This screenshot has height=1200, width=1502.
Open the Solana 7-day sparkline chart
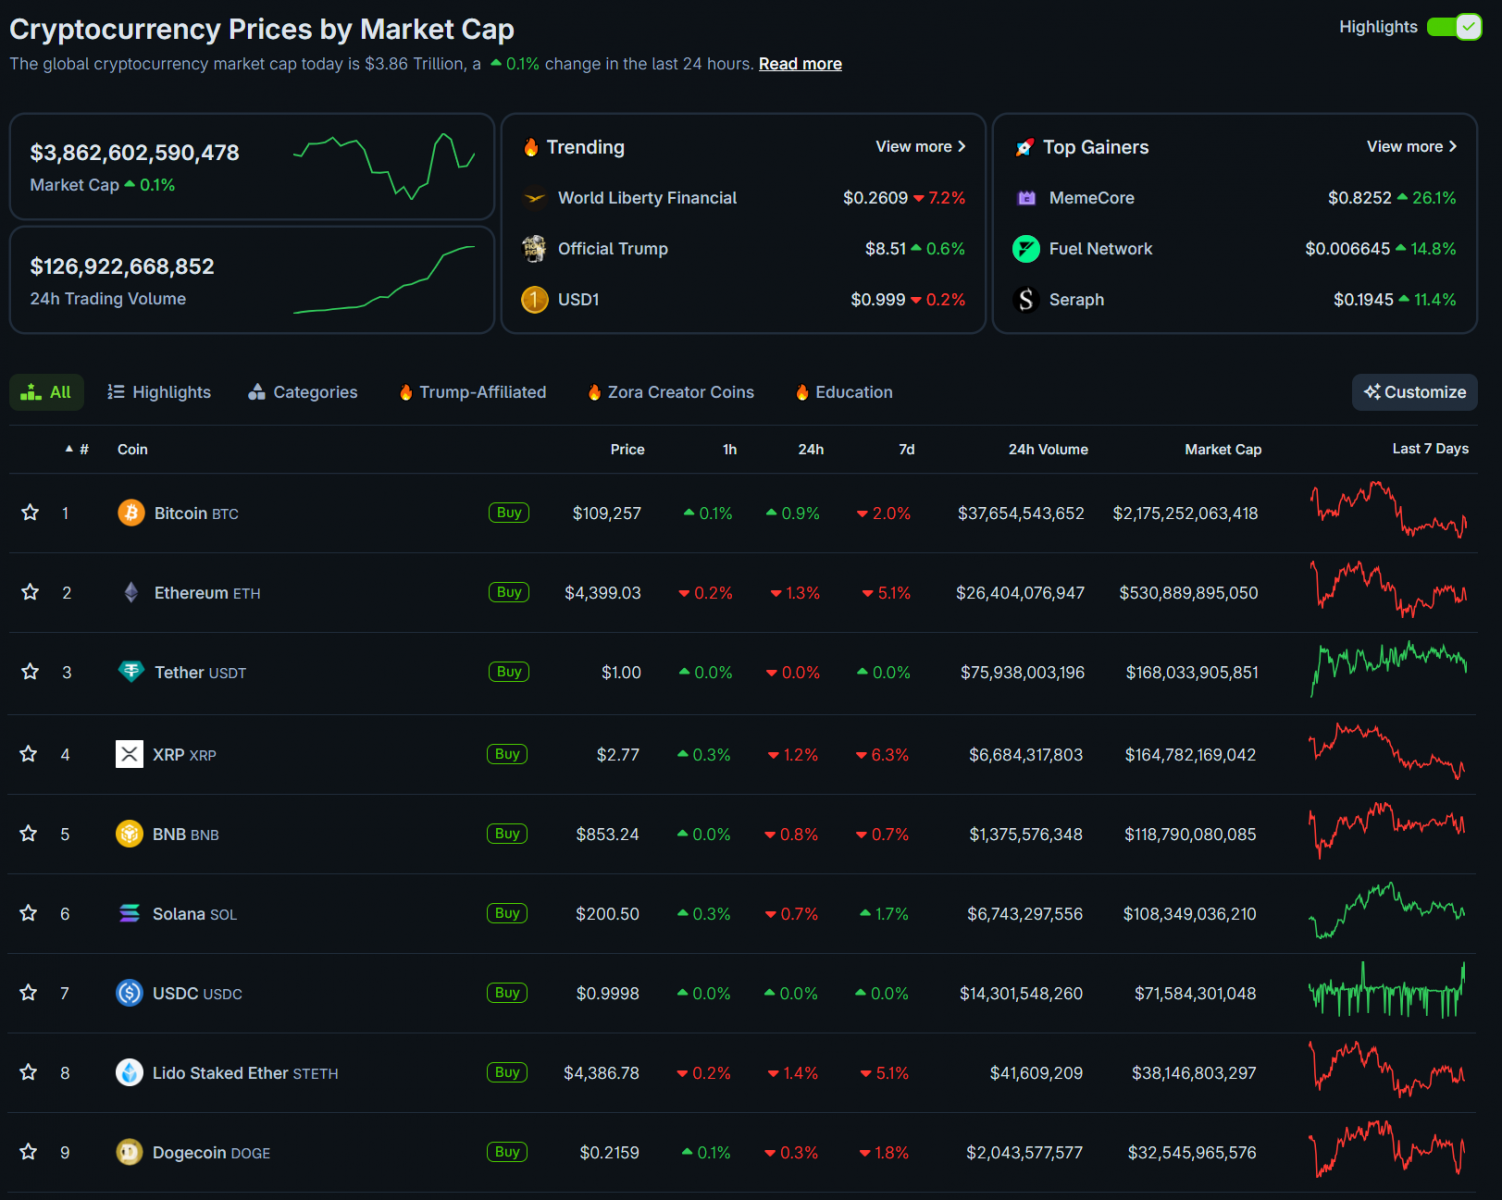1387,912
